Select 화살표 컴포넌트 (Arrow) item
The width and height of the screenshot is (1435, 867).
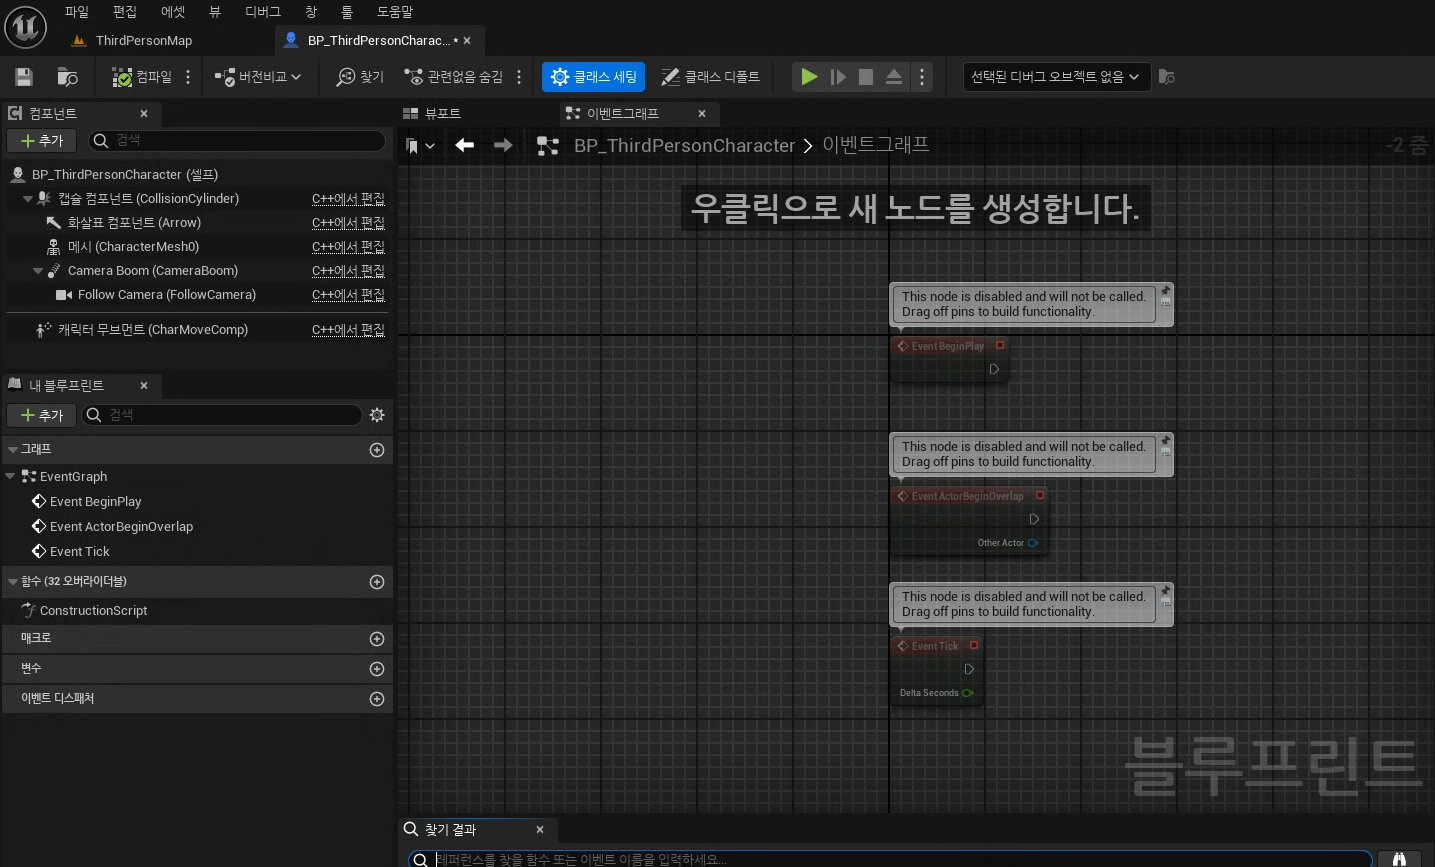tap(134, 223)
